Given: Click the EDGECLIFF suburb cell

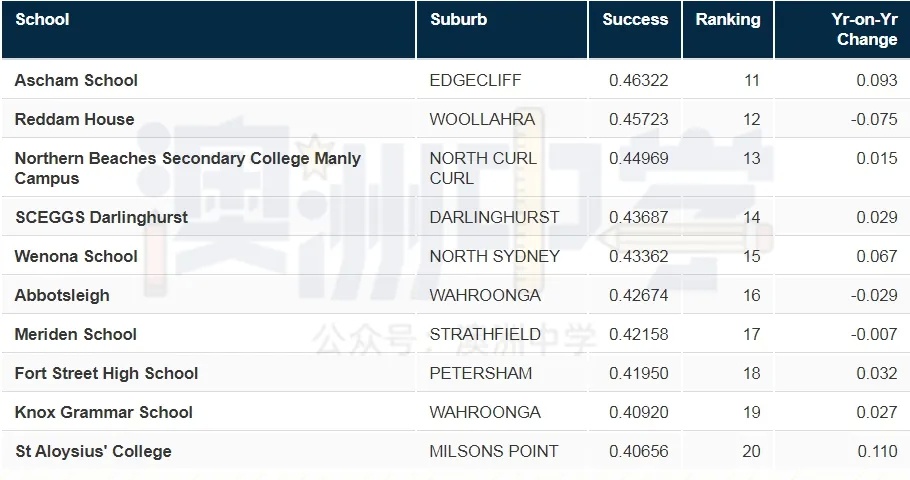Looking at the screenshot, I should (x=475, y=80).
